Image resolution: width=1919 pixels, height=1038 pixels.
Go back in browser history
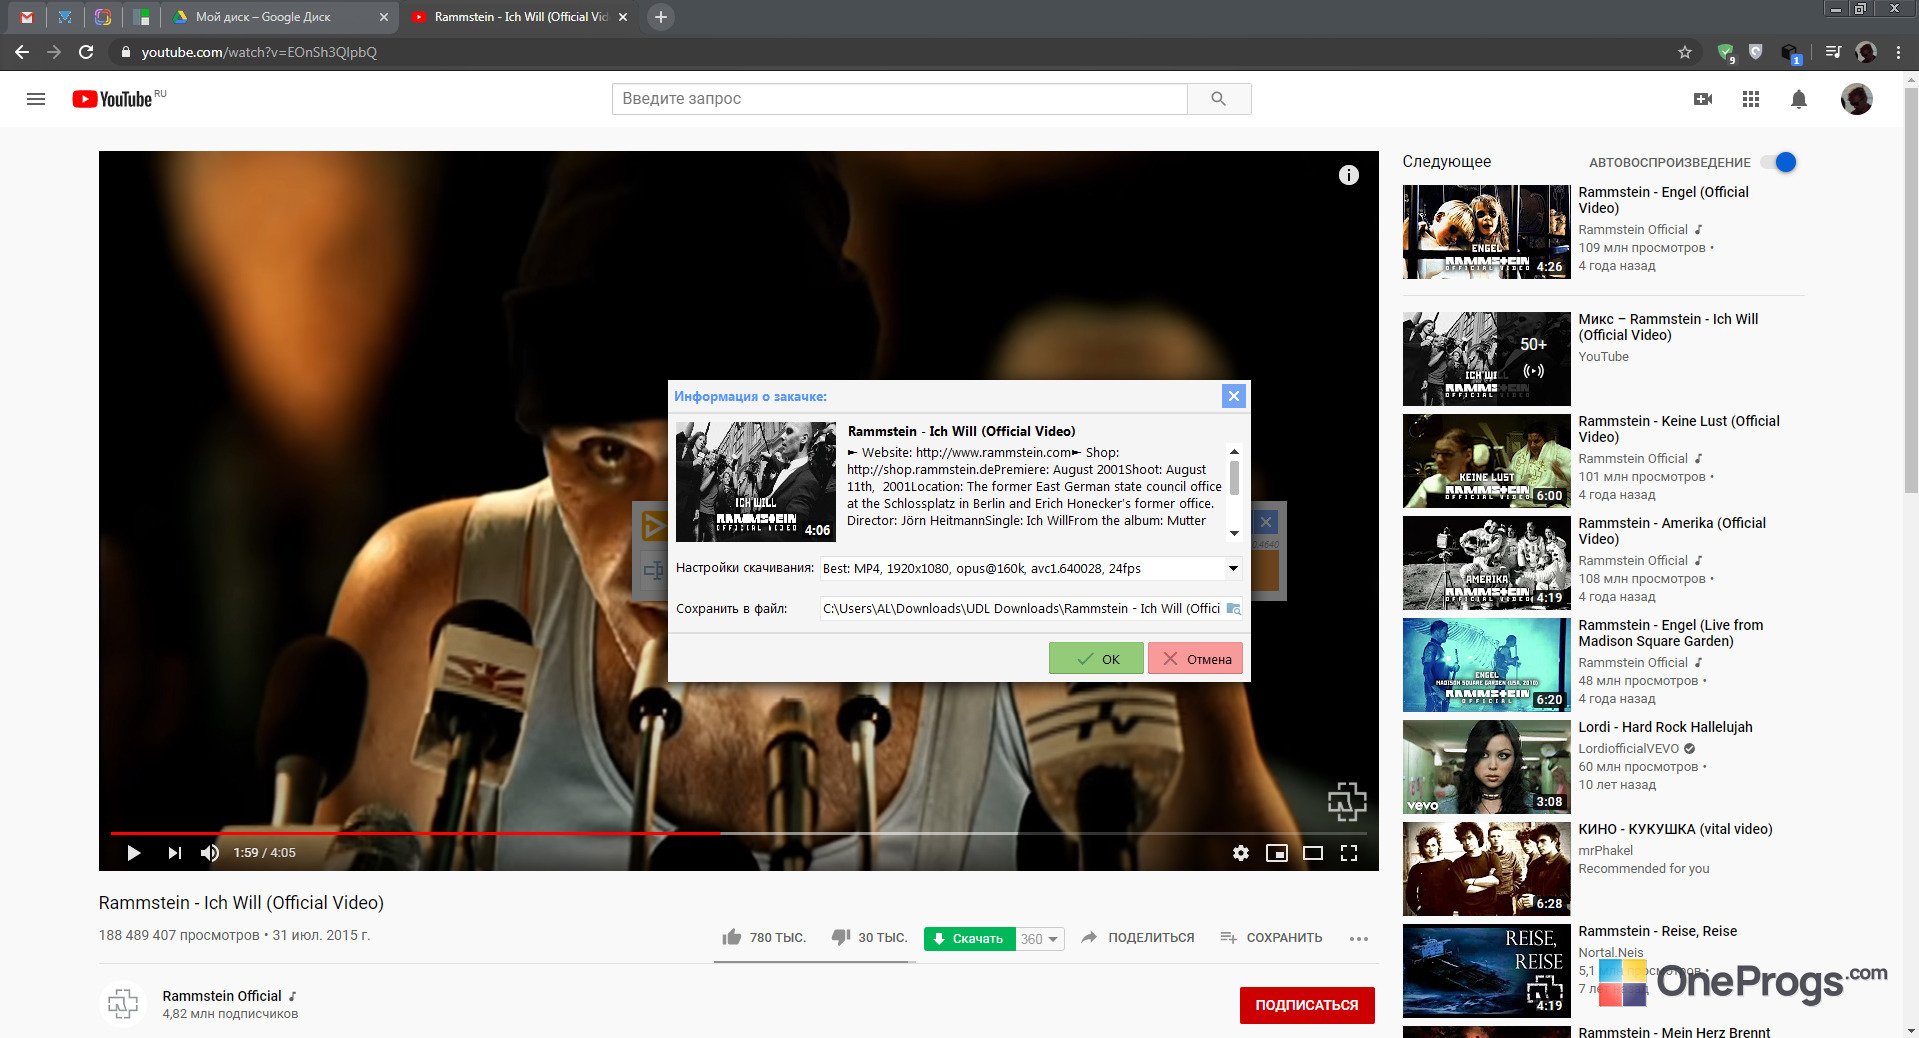(x=22, y=52)
